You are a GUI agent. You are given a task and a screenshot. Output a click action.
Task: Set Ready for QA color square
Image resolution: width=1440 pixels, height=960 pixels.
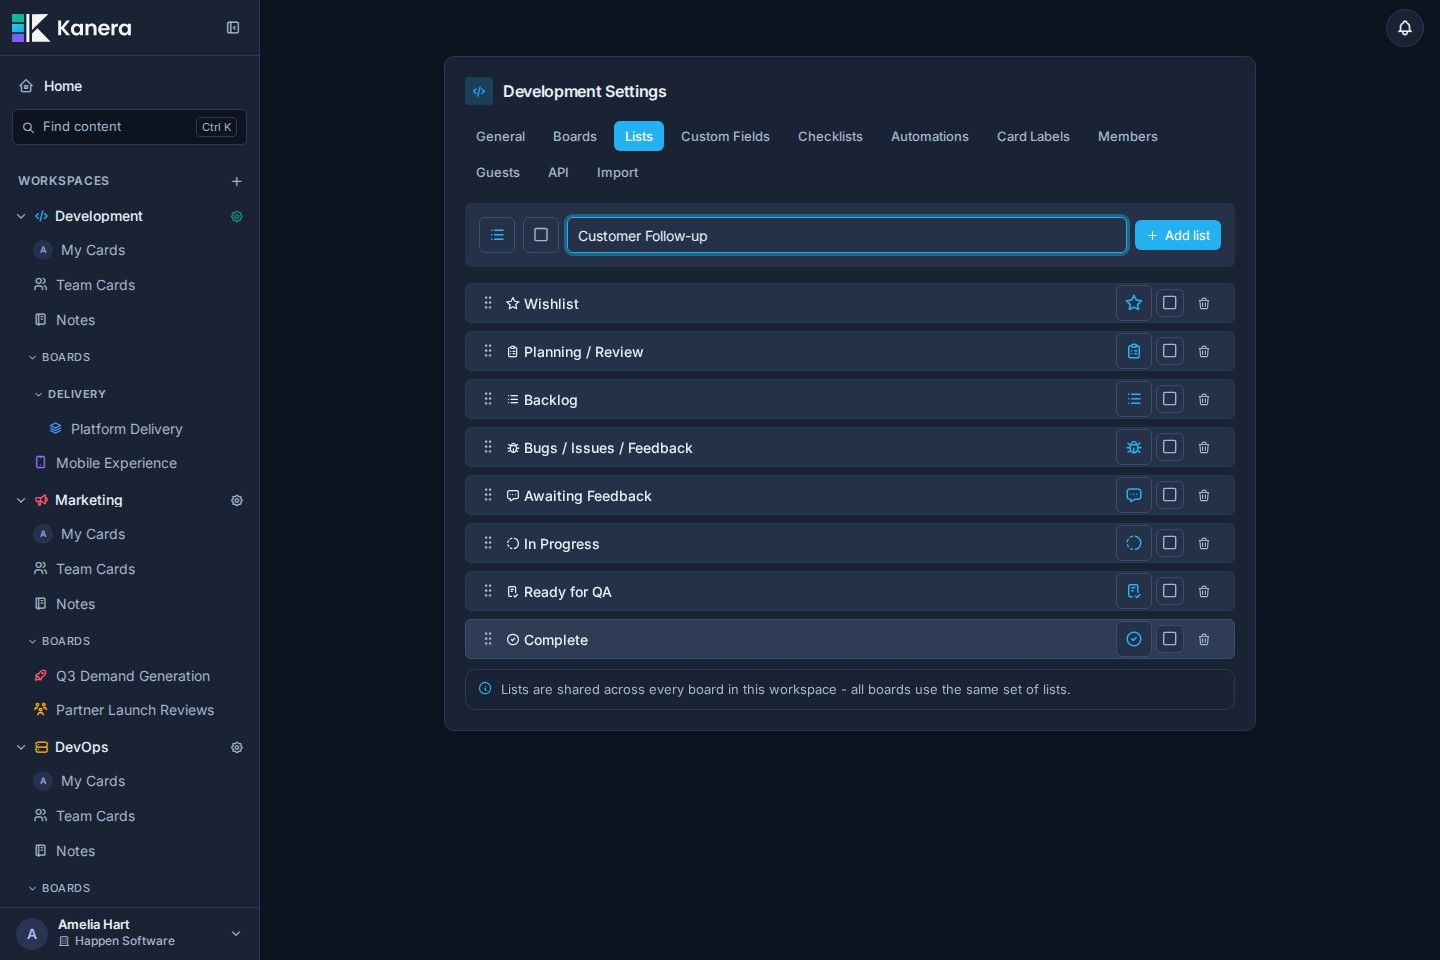pos(1170,591)
